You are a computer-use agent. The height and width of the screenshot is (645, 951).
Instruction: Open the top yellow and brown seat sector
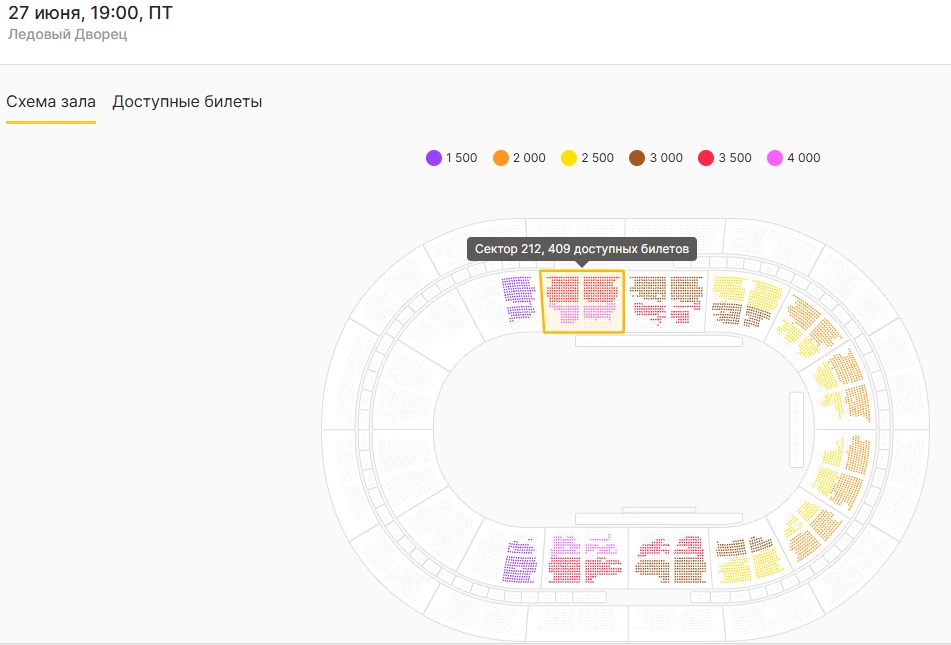click(746, 302)
